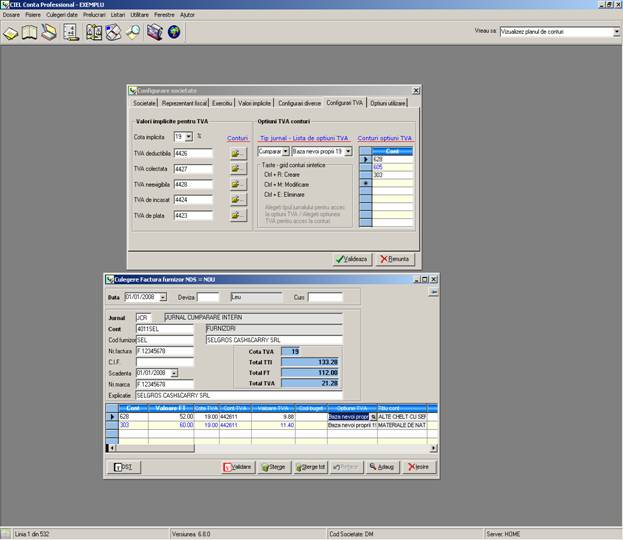Click the lookup icon in Optiune TVA cell
Viewport: 623px width, 540px height.
[373, 417]
